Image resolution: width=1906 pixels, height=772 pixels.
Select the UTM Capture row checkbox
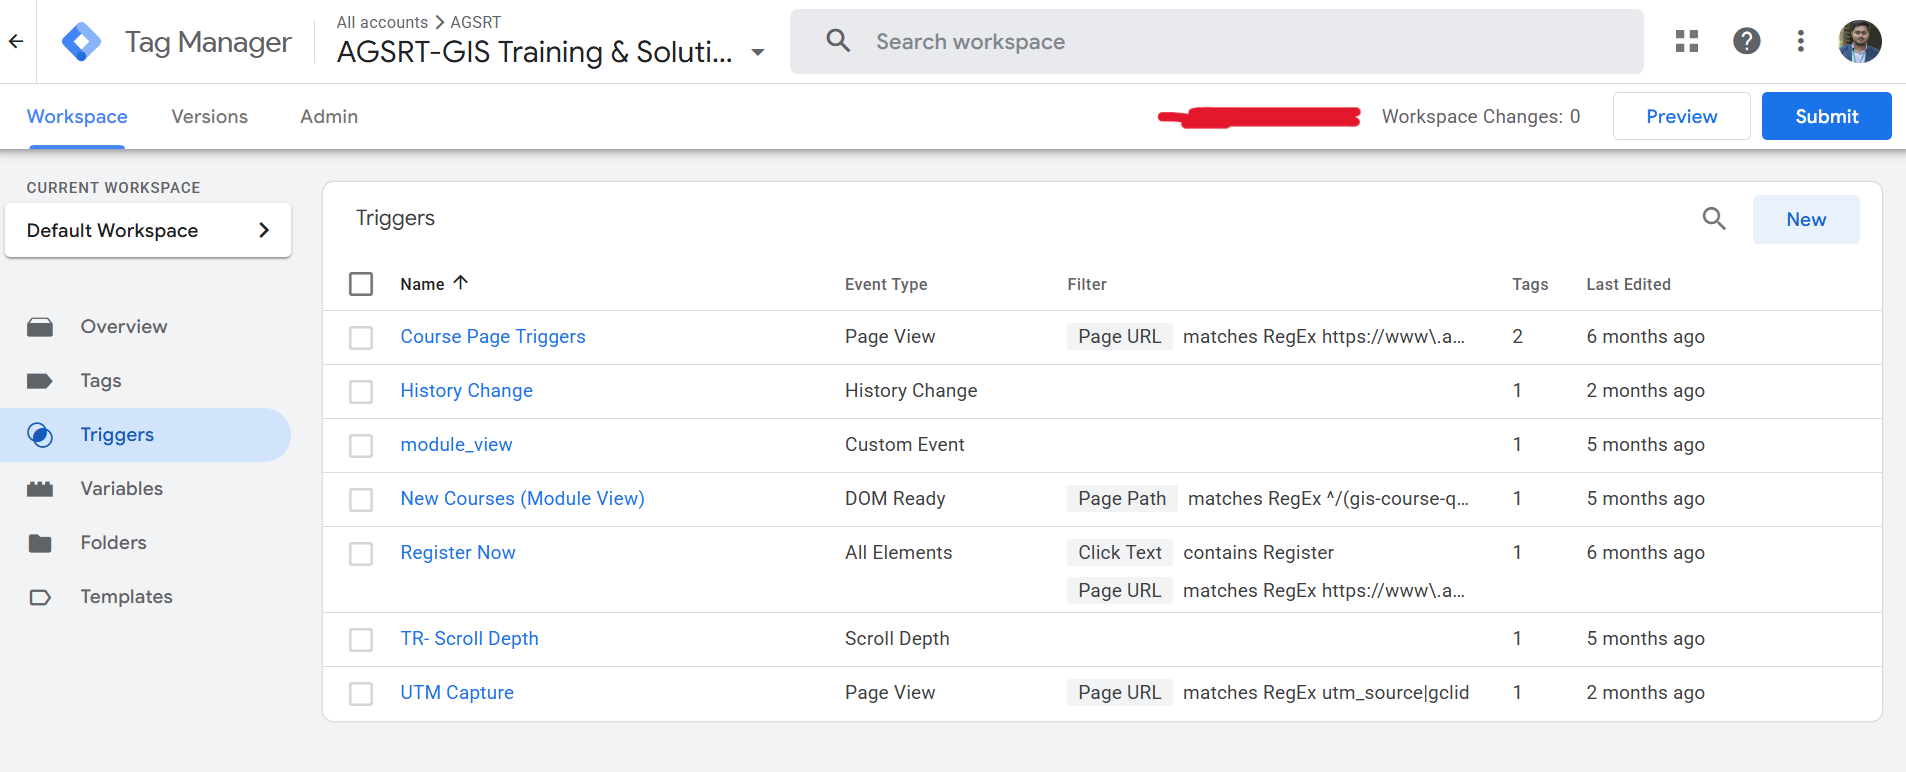coord(361,694)
